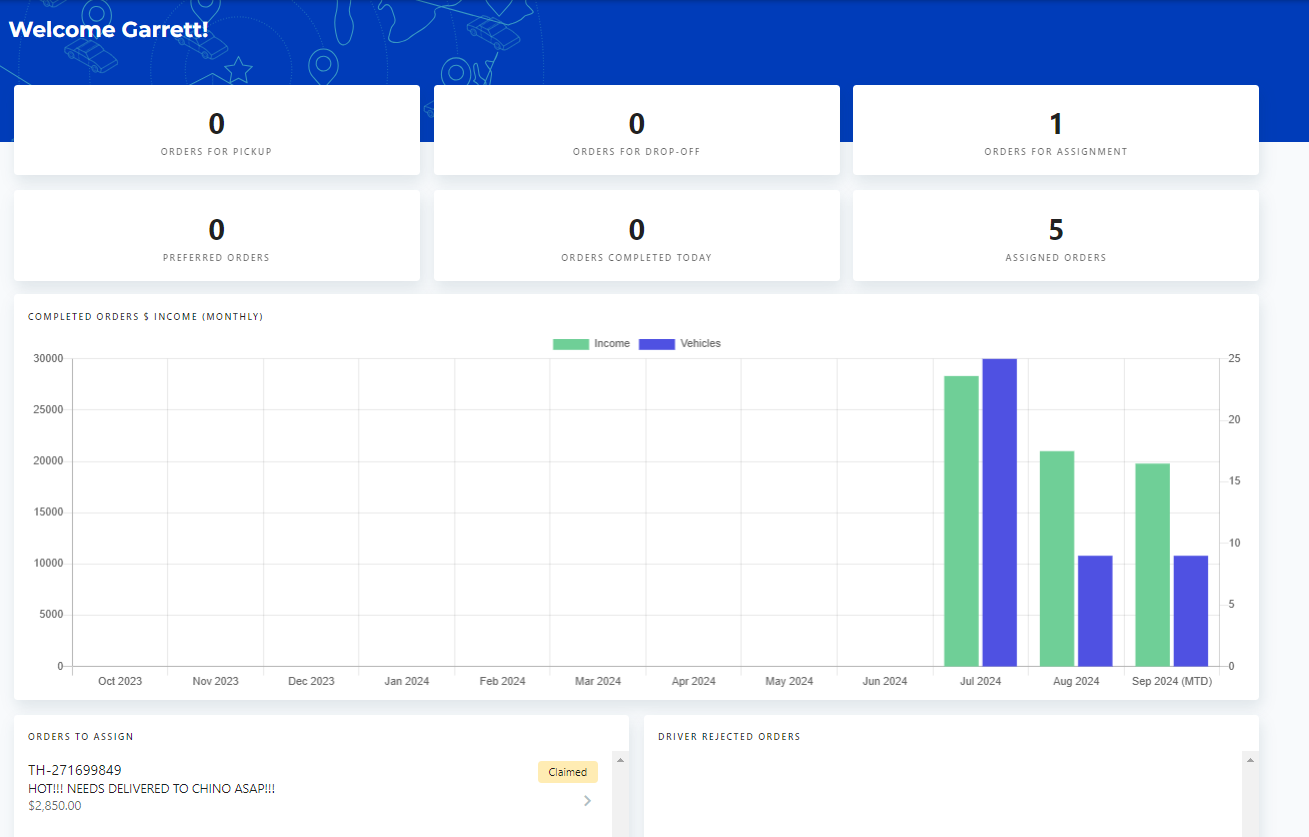Click the Oct 2023 axis label
The image size is (1309, 837).
coord(120,681)
